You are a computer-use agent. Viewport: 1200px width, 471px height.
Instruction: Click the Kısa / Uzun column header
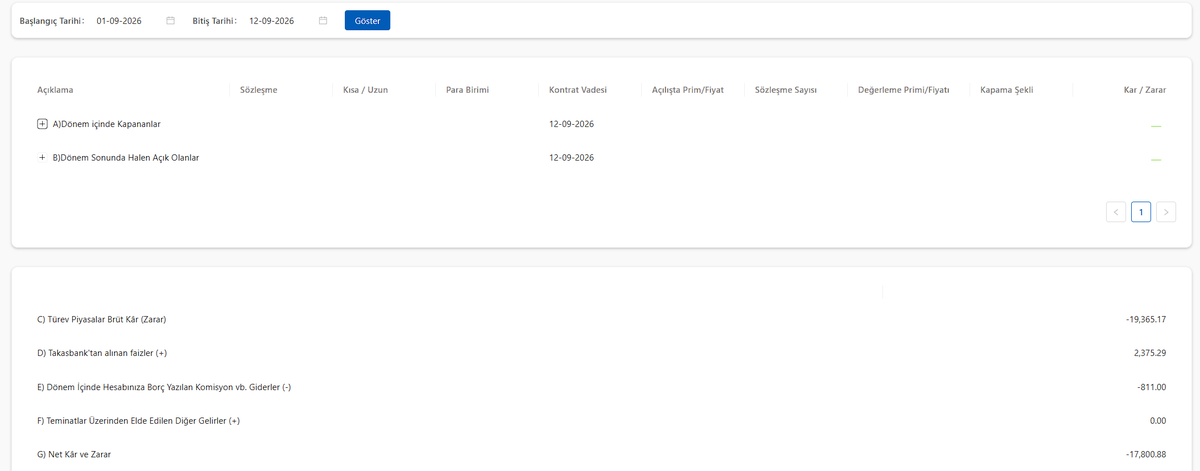(365, 90)
